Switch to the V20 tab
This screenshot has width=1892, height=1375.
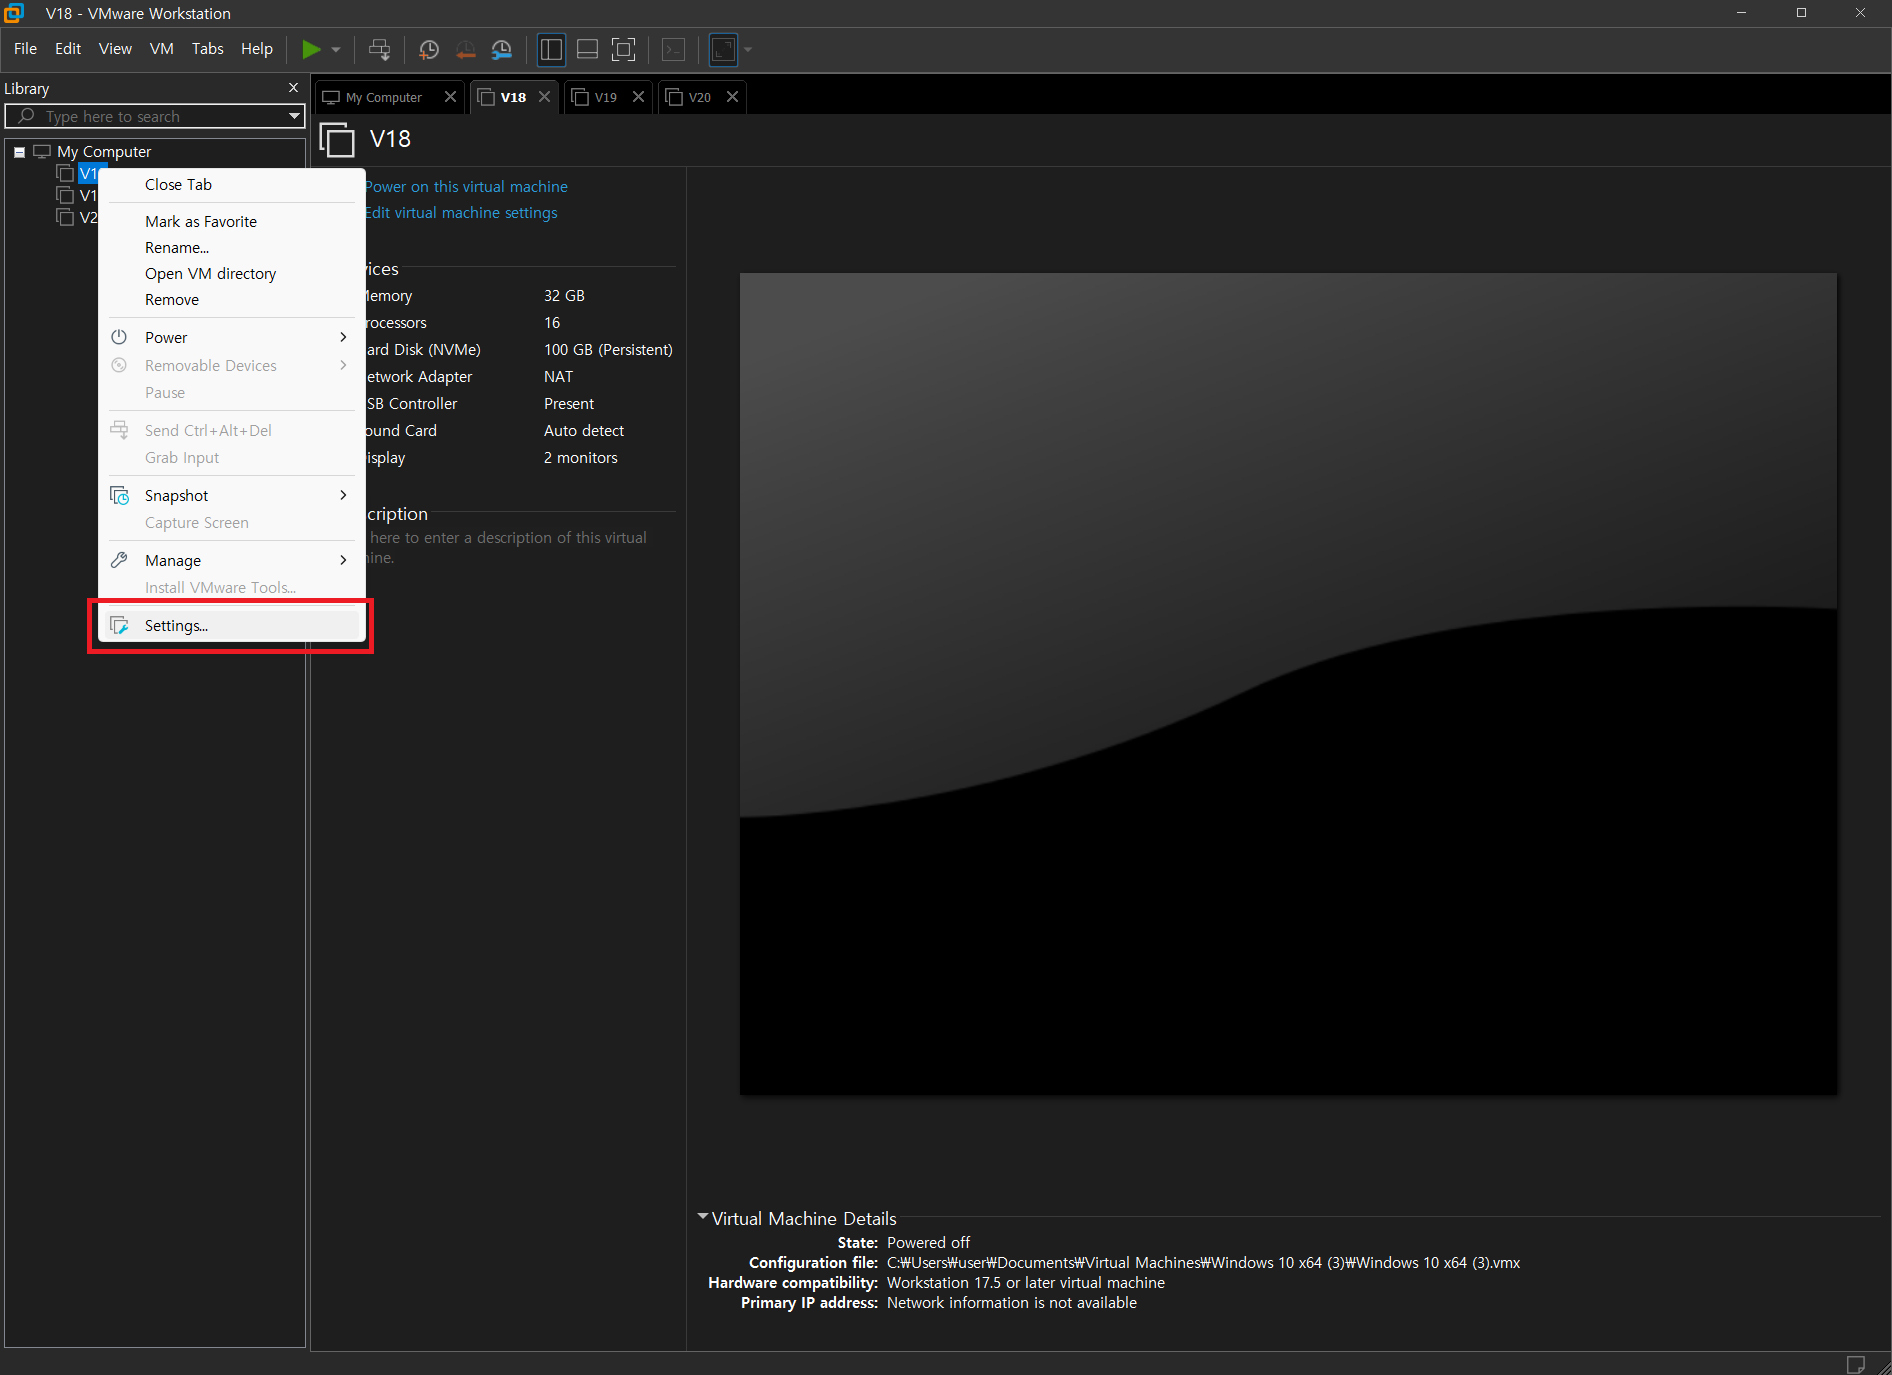[700, 97]
